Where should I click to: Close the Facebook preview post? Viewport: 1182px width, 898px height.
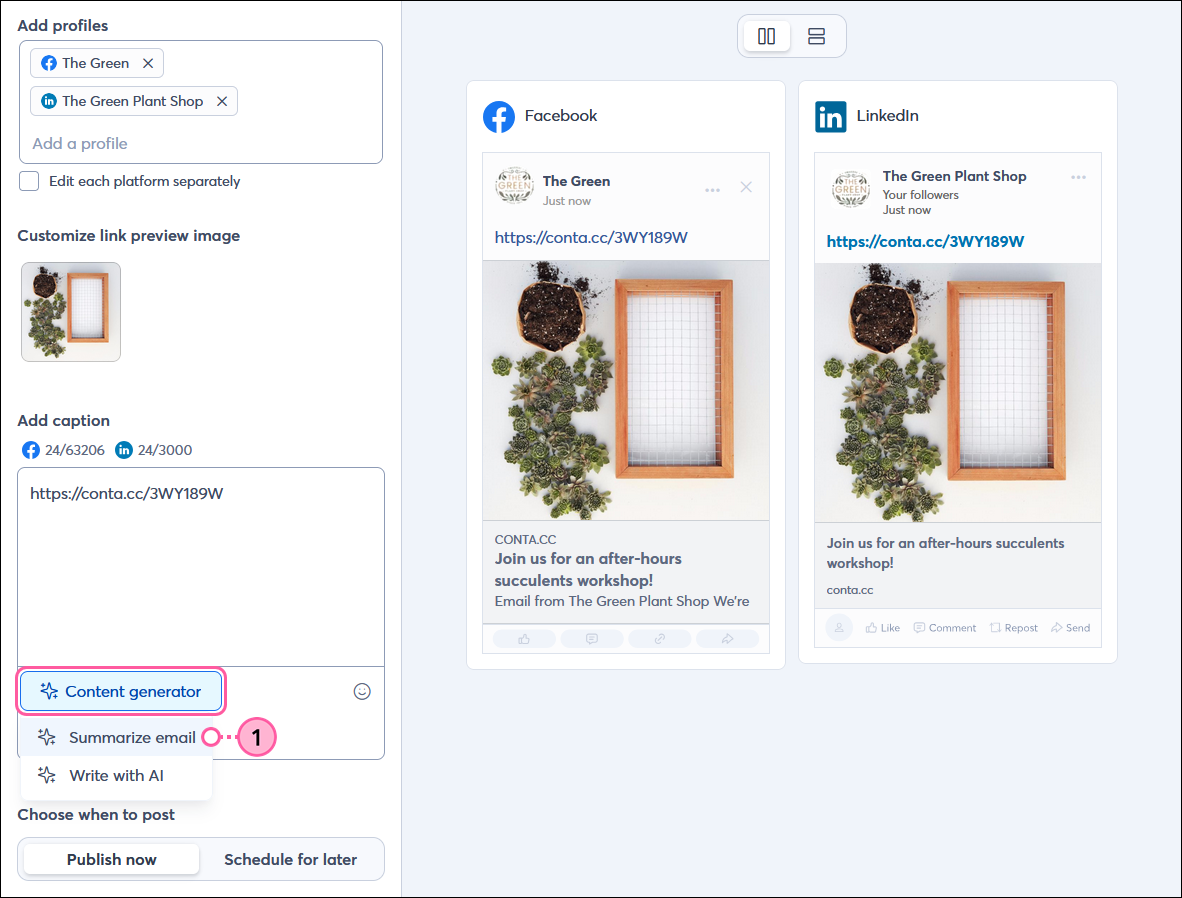click(x=746, y=187)
